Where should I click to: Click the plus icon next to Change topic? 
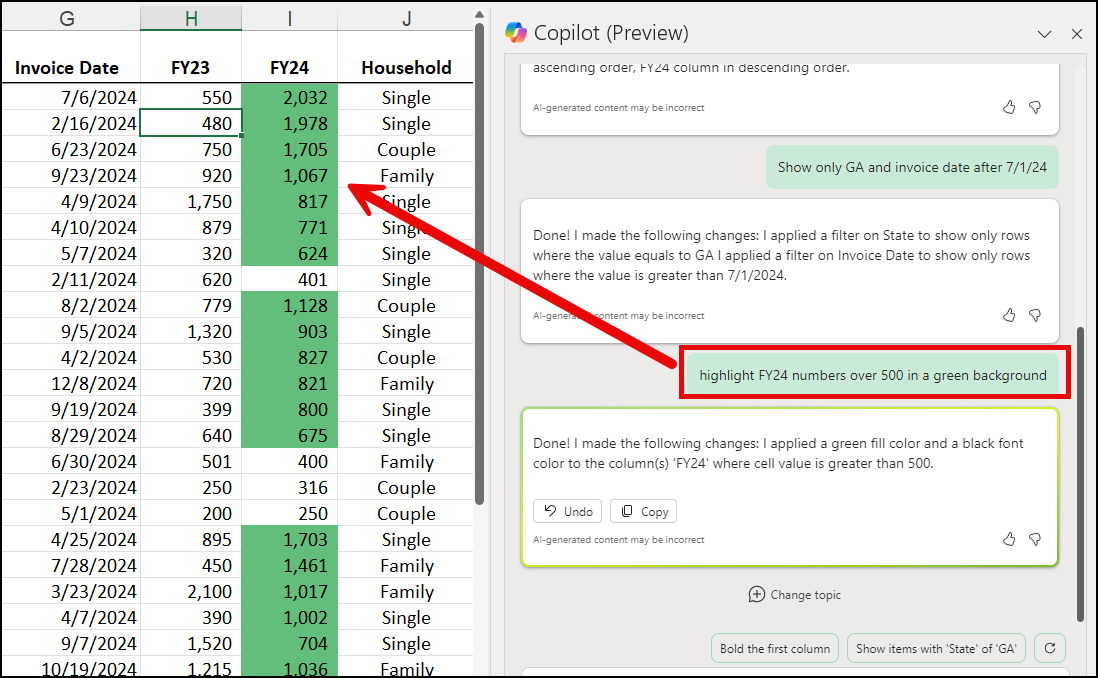(x=757, y=594)
